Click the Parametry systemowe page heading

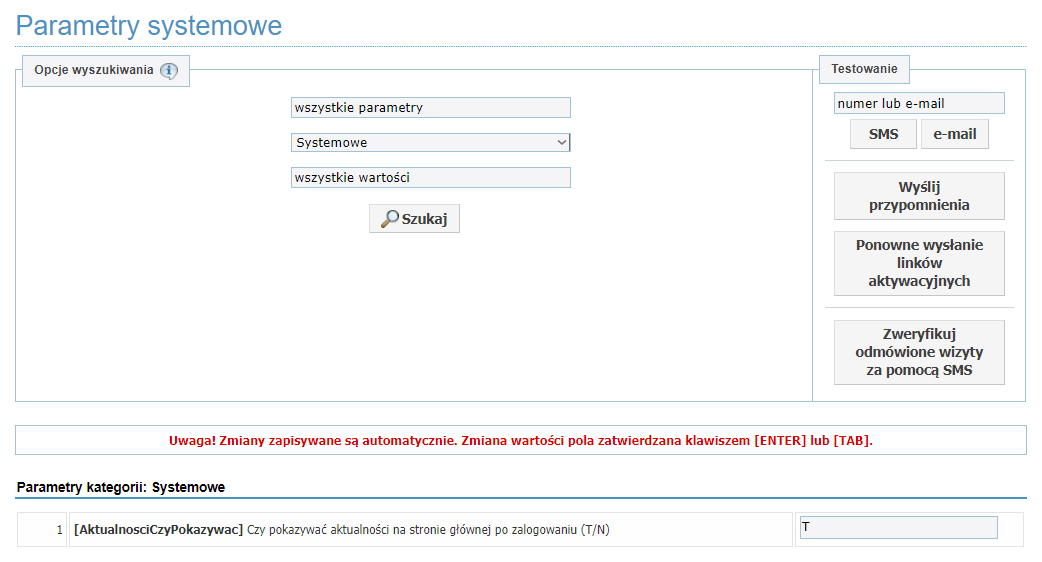pos(149,26)
